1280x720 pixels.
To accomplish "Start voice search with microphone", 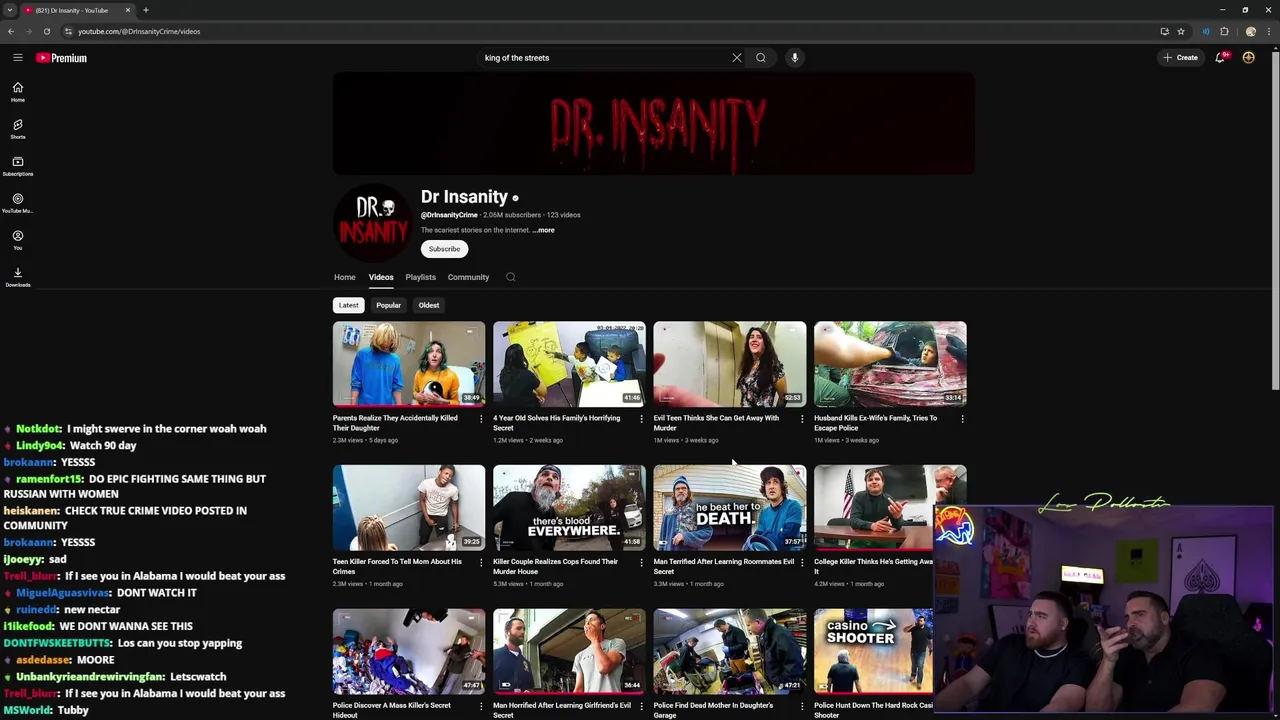I will 795,58.
